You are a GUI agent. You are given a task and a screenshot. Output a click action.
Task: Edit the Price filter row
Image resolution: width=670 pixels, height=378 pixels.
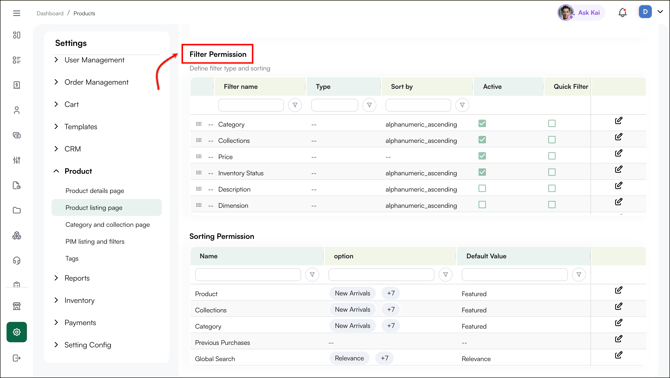[618, 153]
